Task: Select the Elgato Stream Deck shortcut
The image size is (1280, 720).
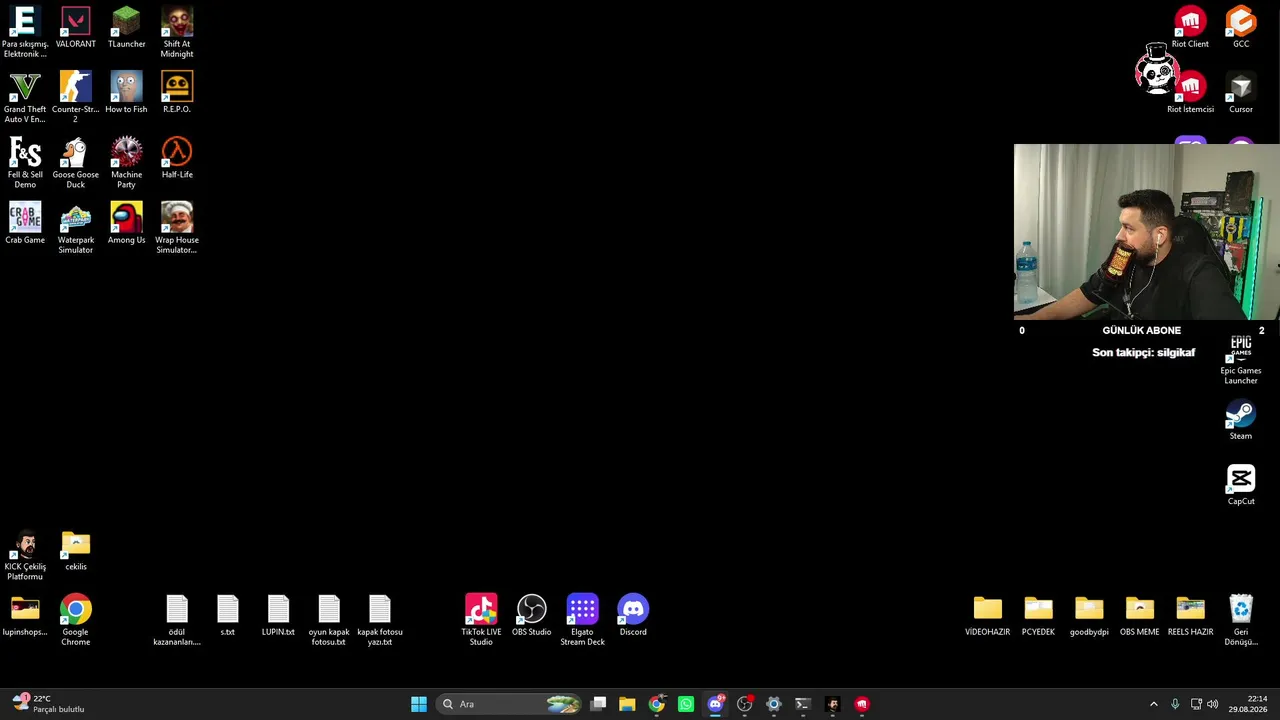Action: (582, 620)
